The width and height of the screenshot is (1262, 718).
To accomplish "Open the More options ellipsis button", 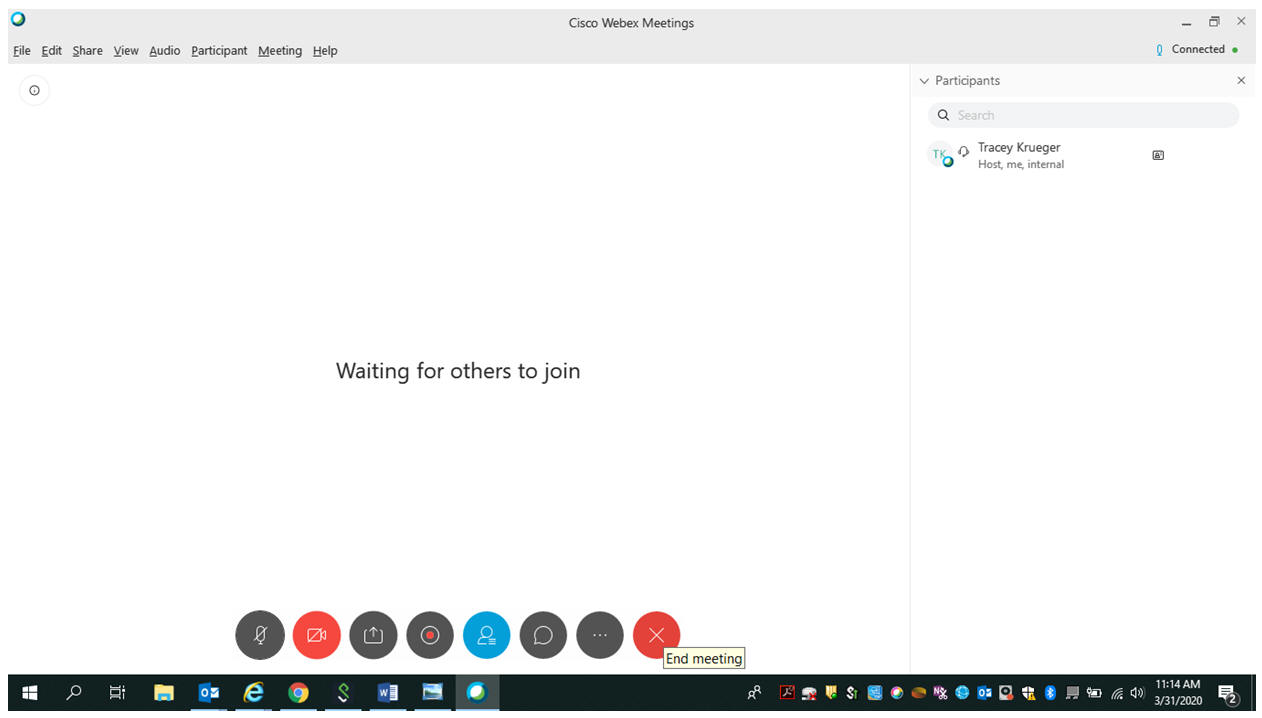I will pyautogui.click(x=600, y=635).
